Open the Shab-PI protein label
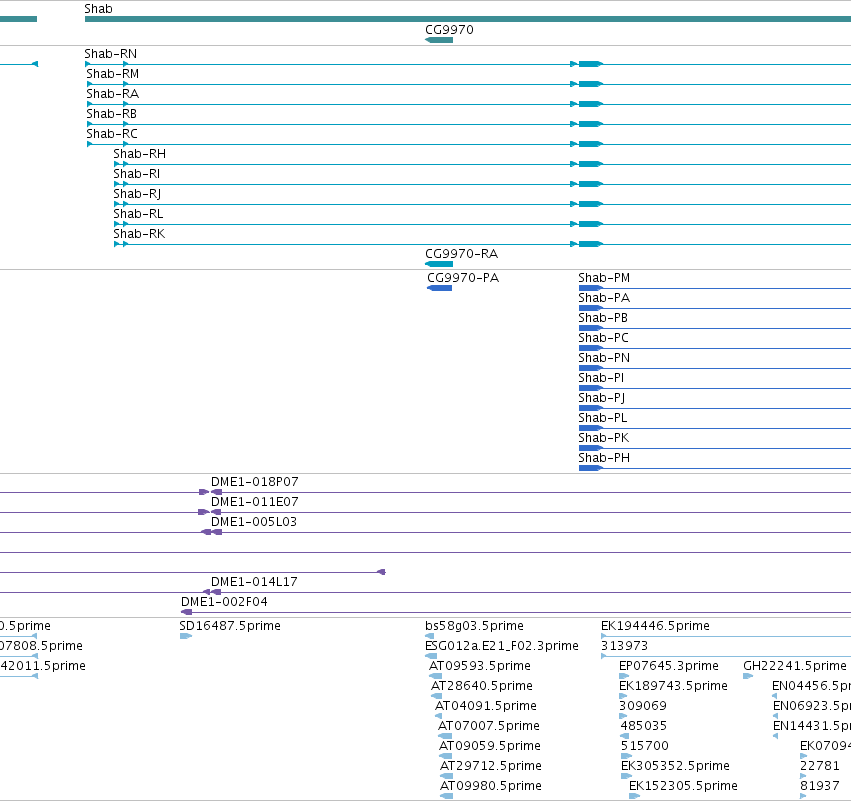This screenshot has height=801, width=851. (601, 378)
